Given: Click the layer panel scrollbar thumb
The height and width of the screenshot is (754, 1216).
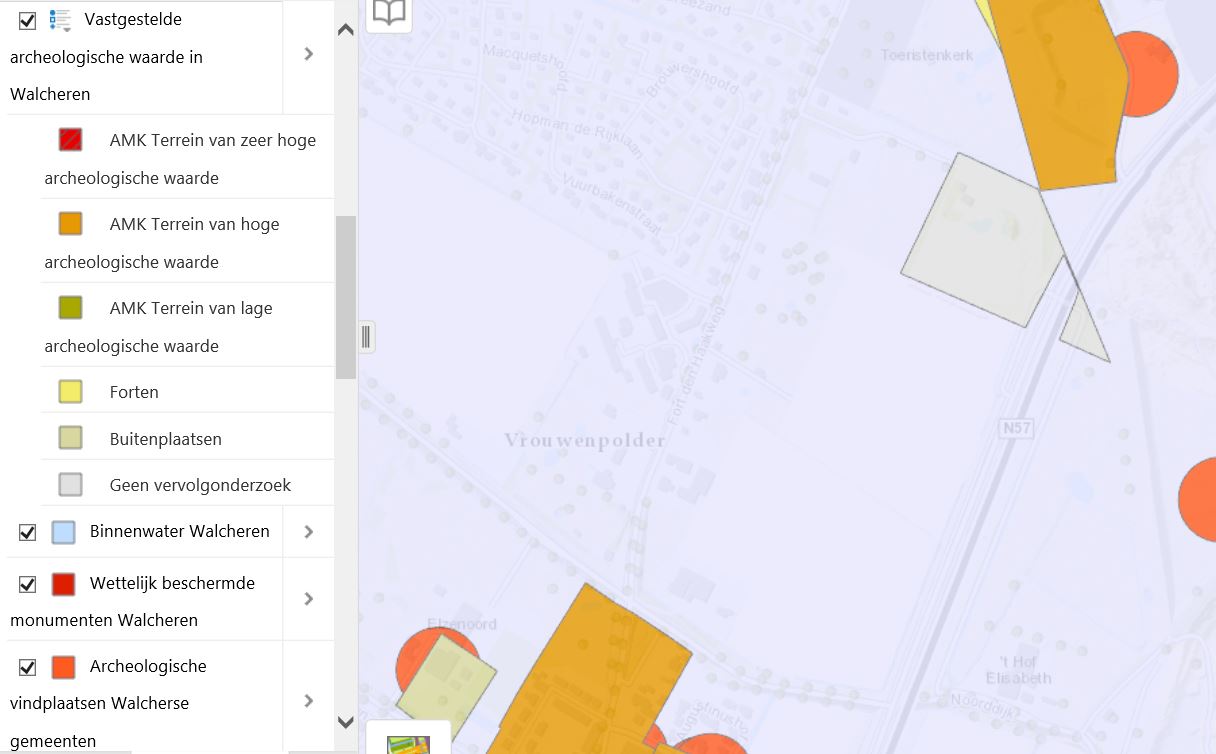Looking at the screenshot, I should click(346, 297).
